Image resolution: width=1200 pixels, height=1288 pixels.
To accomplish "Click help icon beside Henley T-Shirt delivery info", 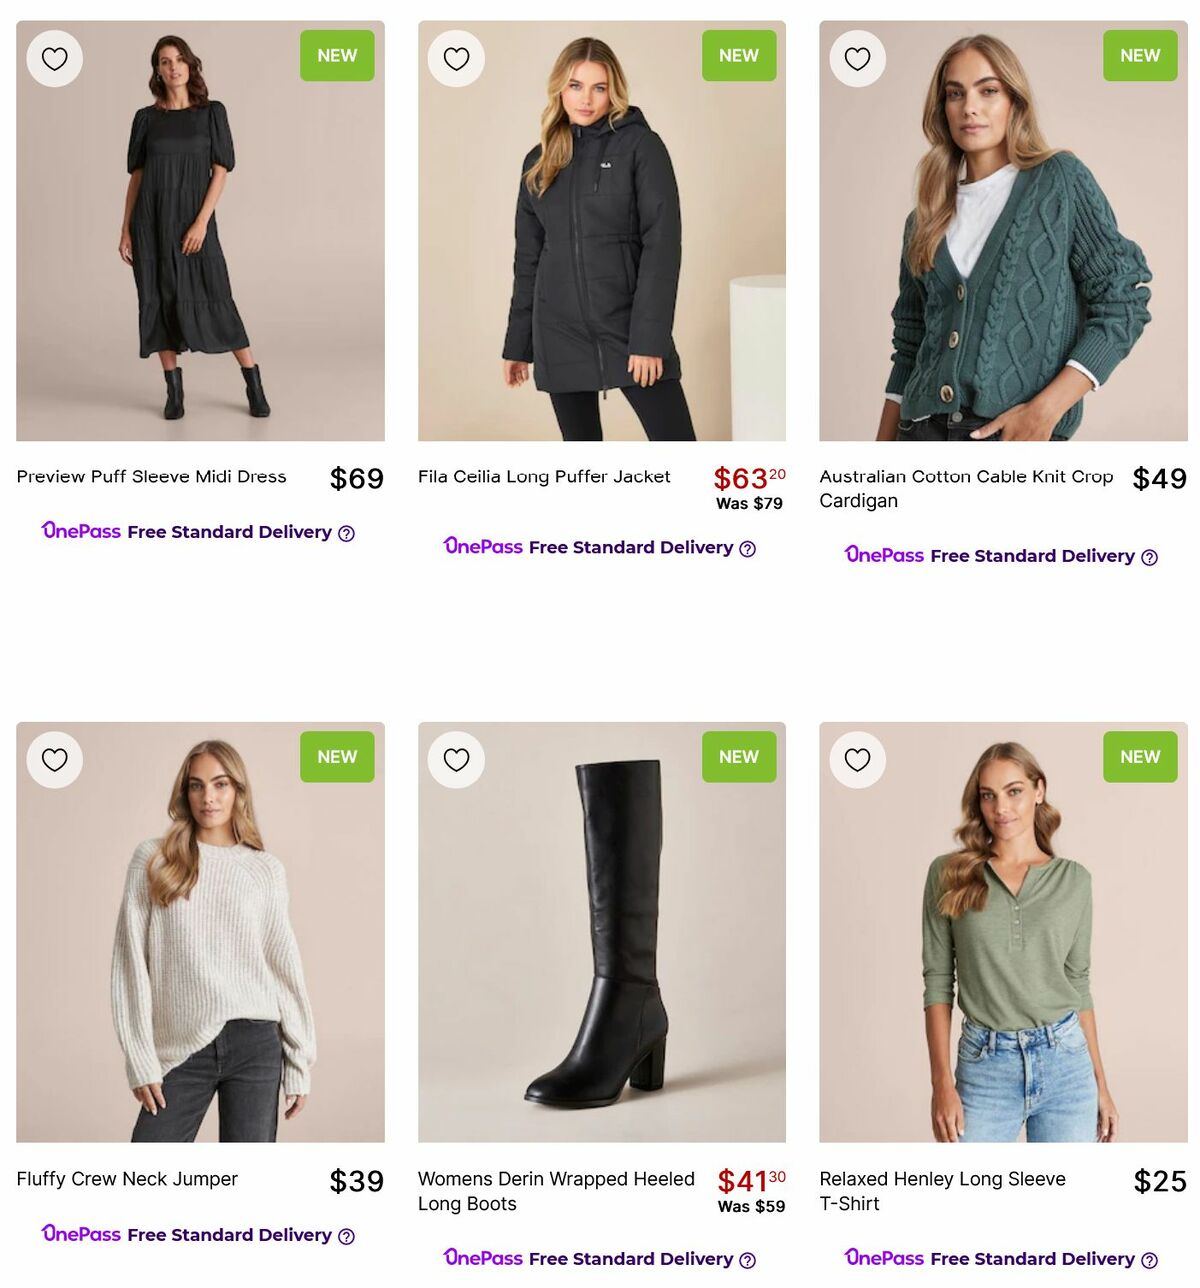I will coord(1150,1259).
